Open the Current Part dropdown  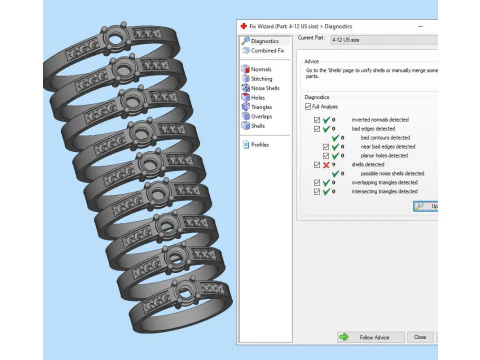(x=384, y=40)
